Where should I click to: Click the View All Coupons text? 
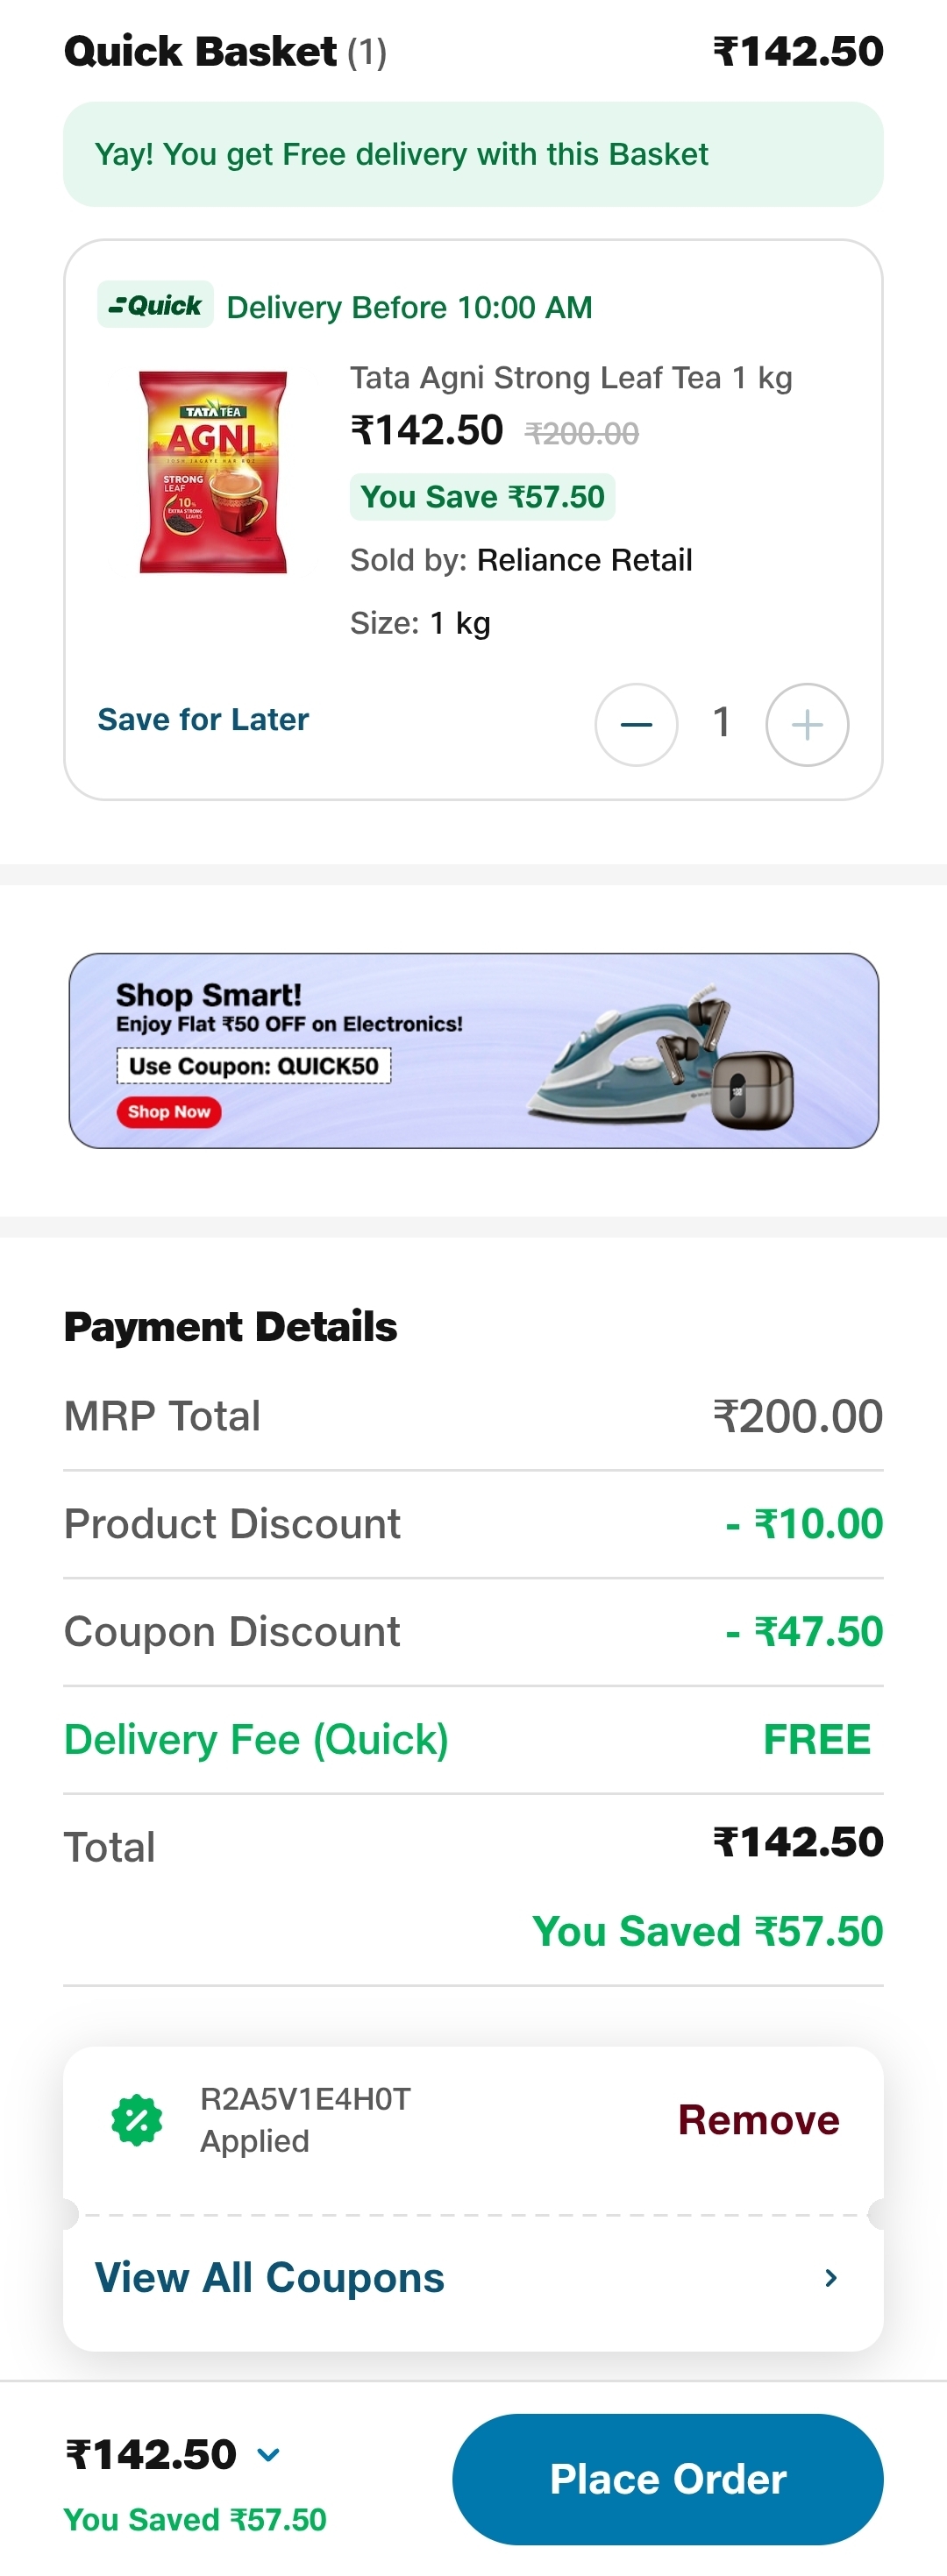pyautogui.click(x=270, y=2278)
